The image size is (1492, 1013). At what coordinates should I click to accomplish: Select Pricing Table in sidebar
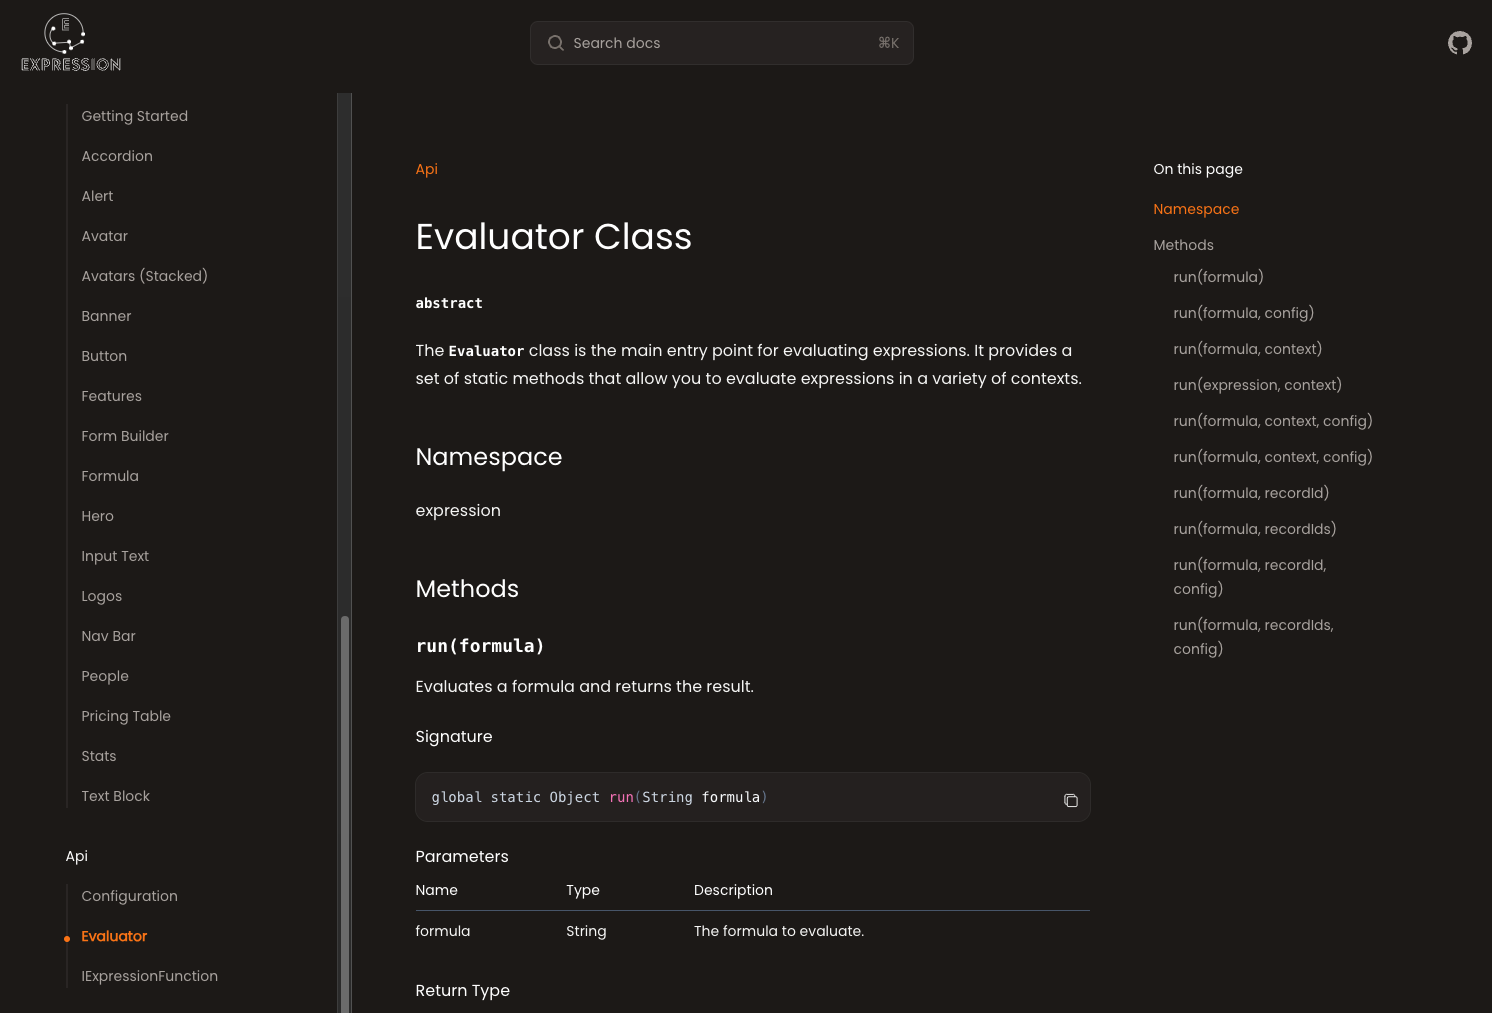coord(126,716)
